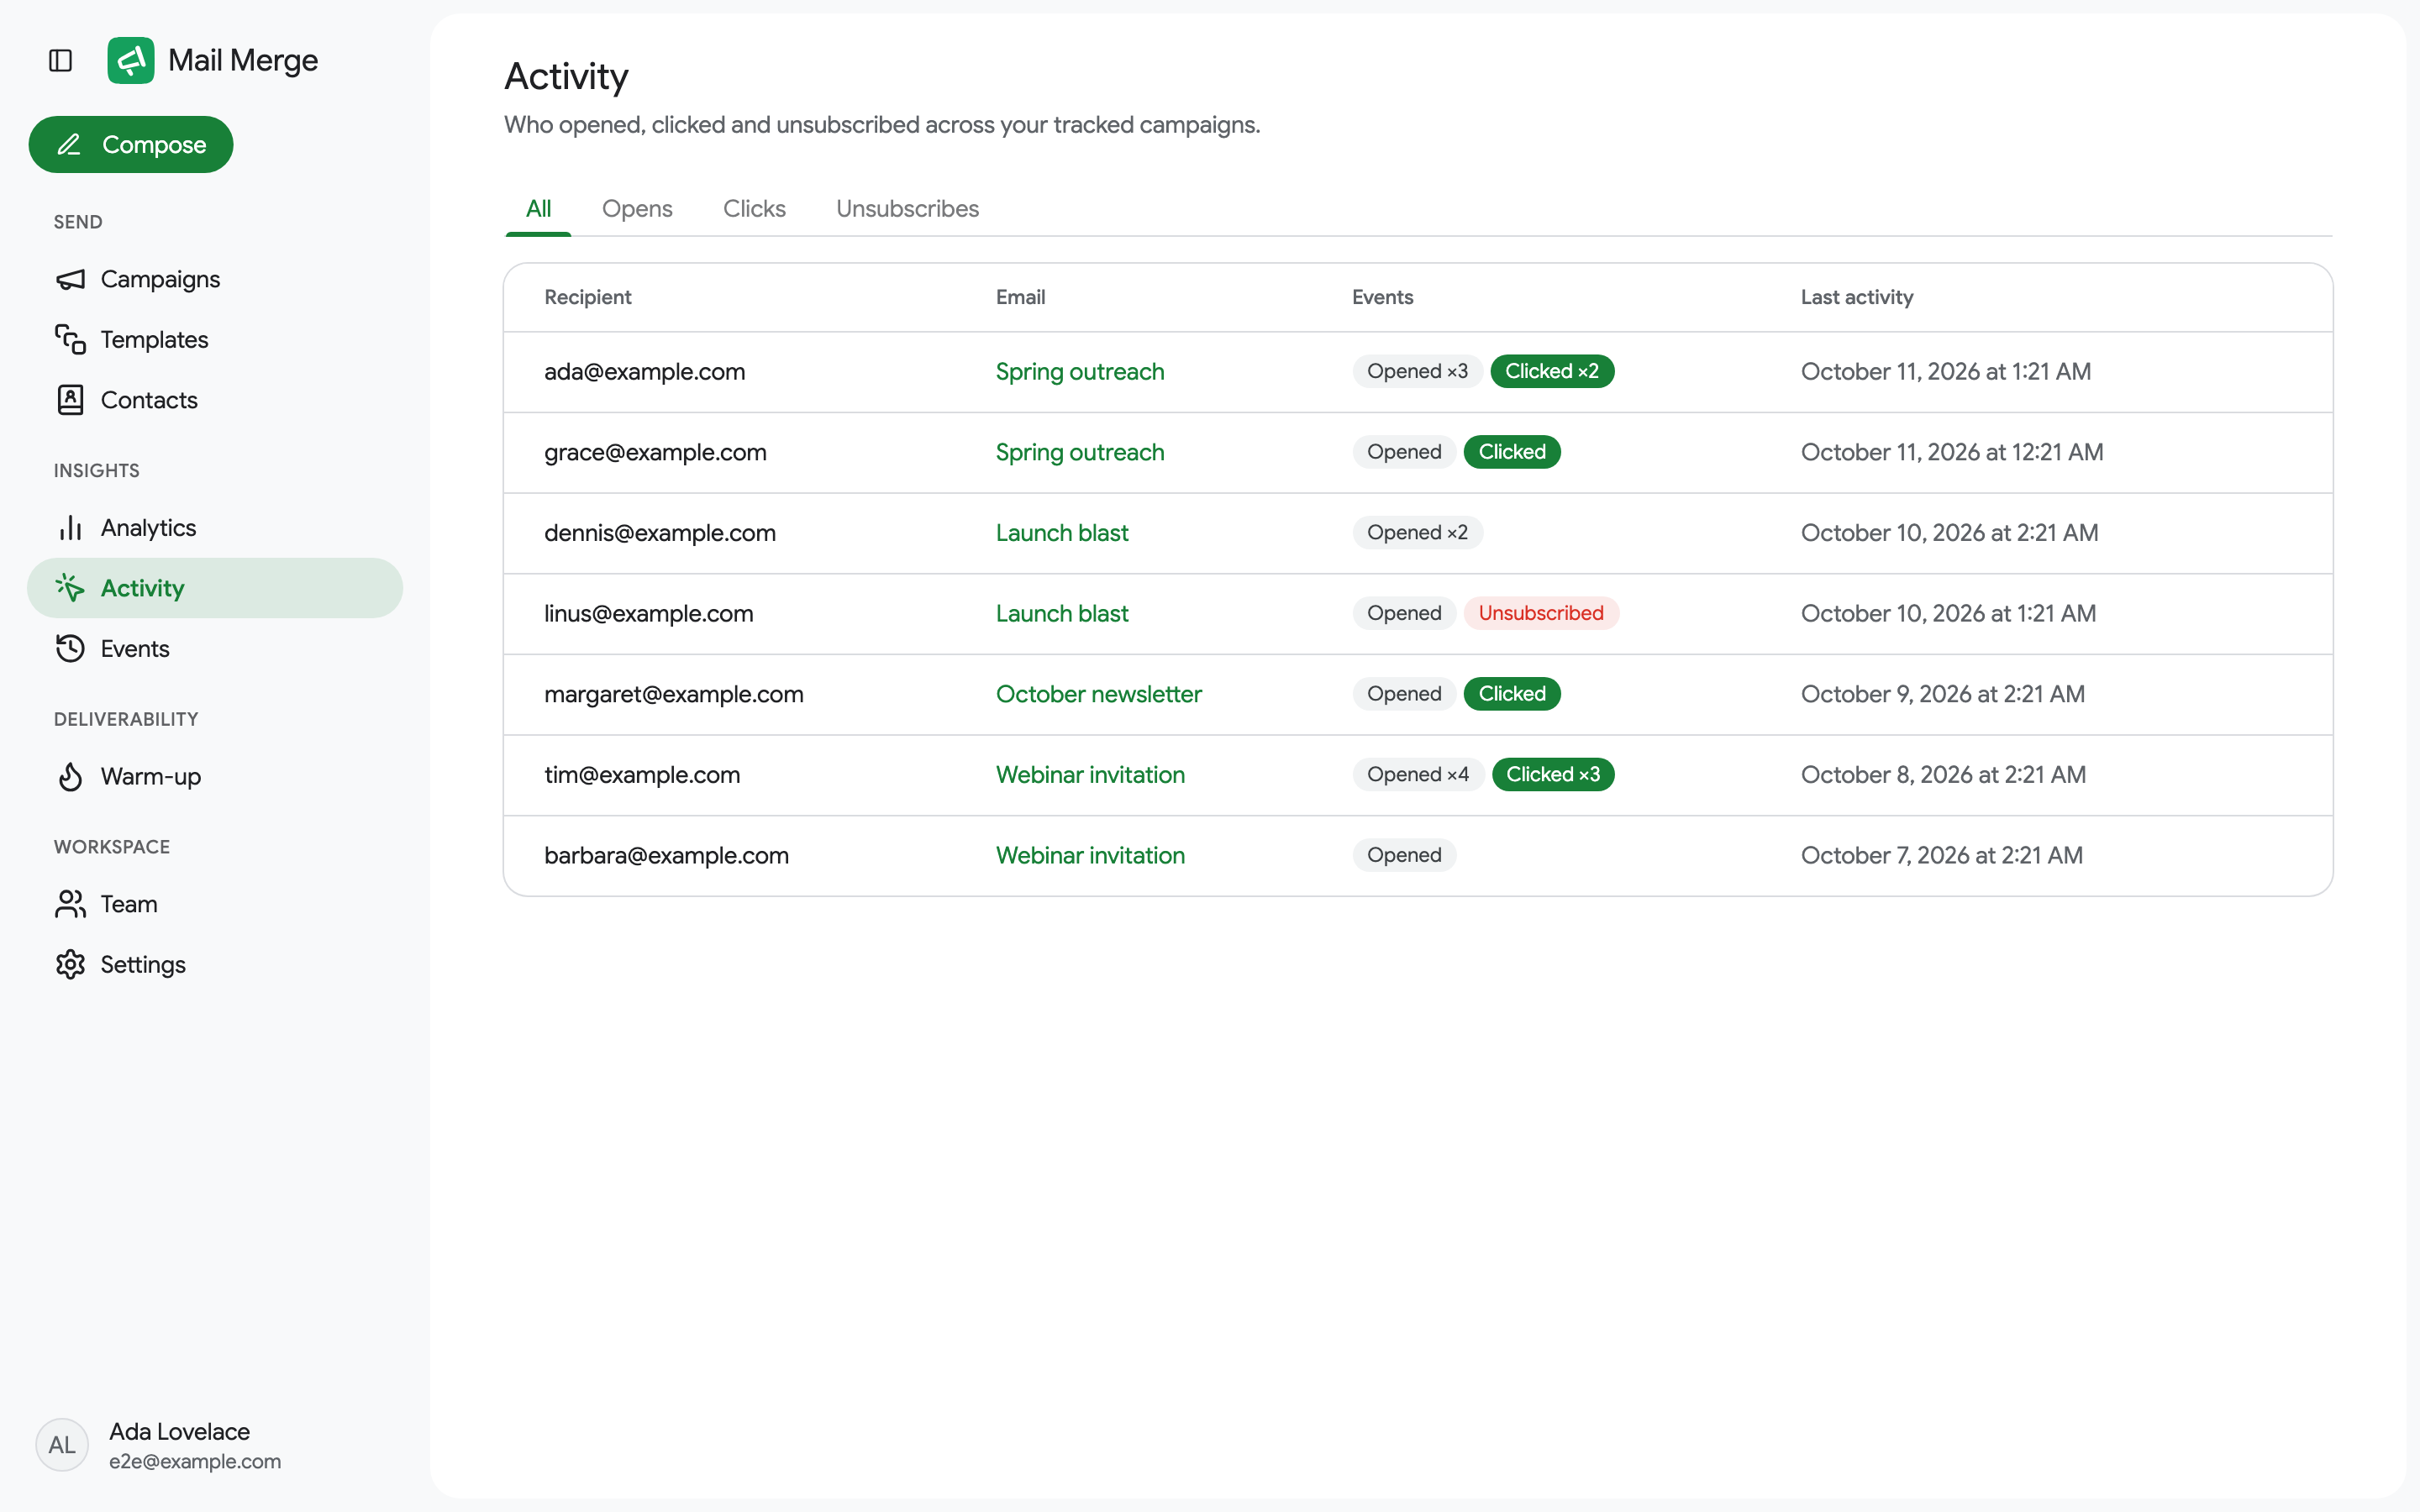The image size is (2420, 1512).
Task: Click the Clicked ×3 badge
Action: pos(1553,775)
